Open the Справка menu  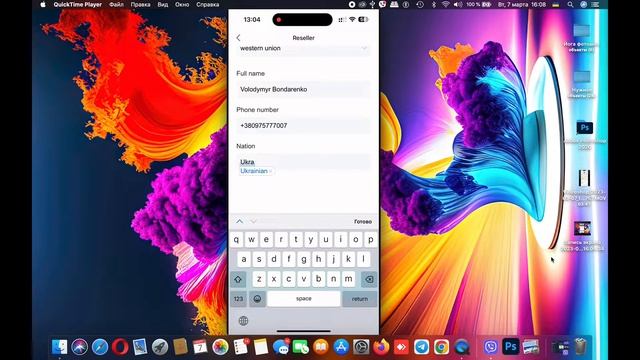pyautogui.click(x=207, y=4)
